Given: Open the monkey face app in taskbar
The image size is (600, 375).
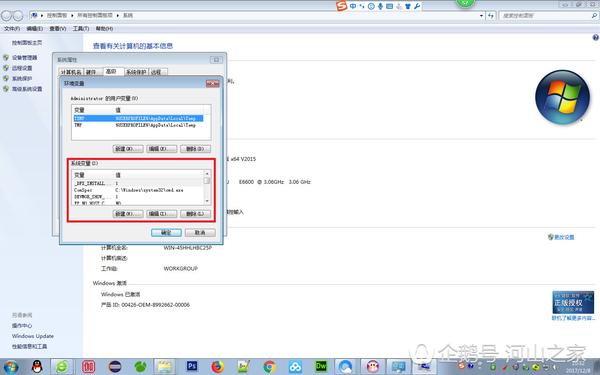Looking at the screenshot, I should tap(372, 367).
